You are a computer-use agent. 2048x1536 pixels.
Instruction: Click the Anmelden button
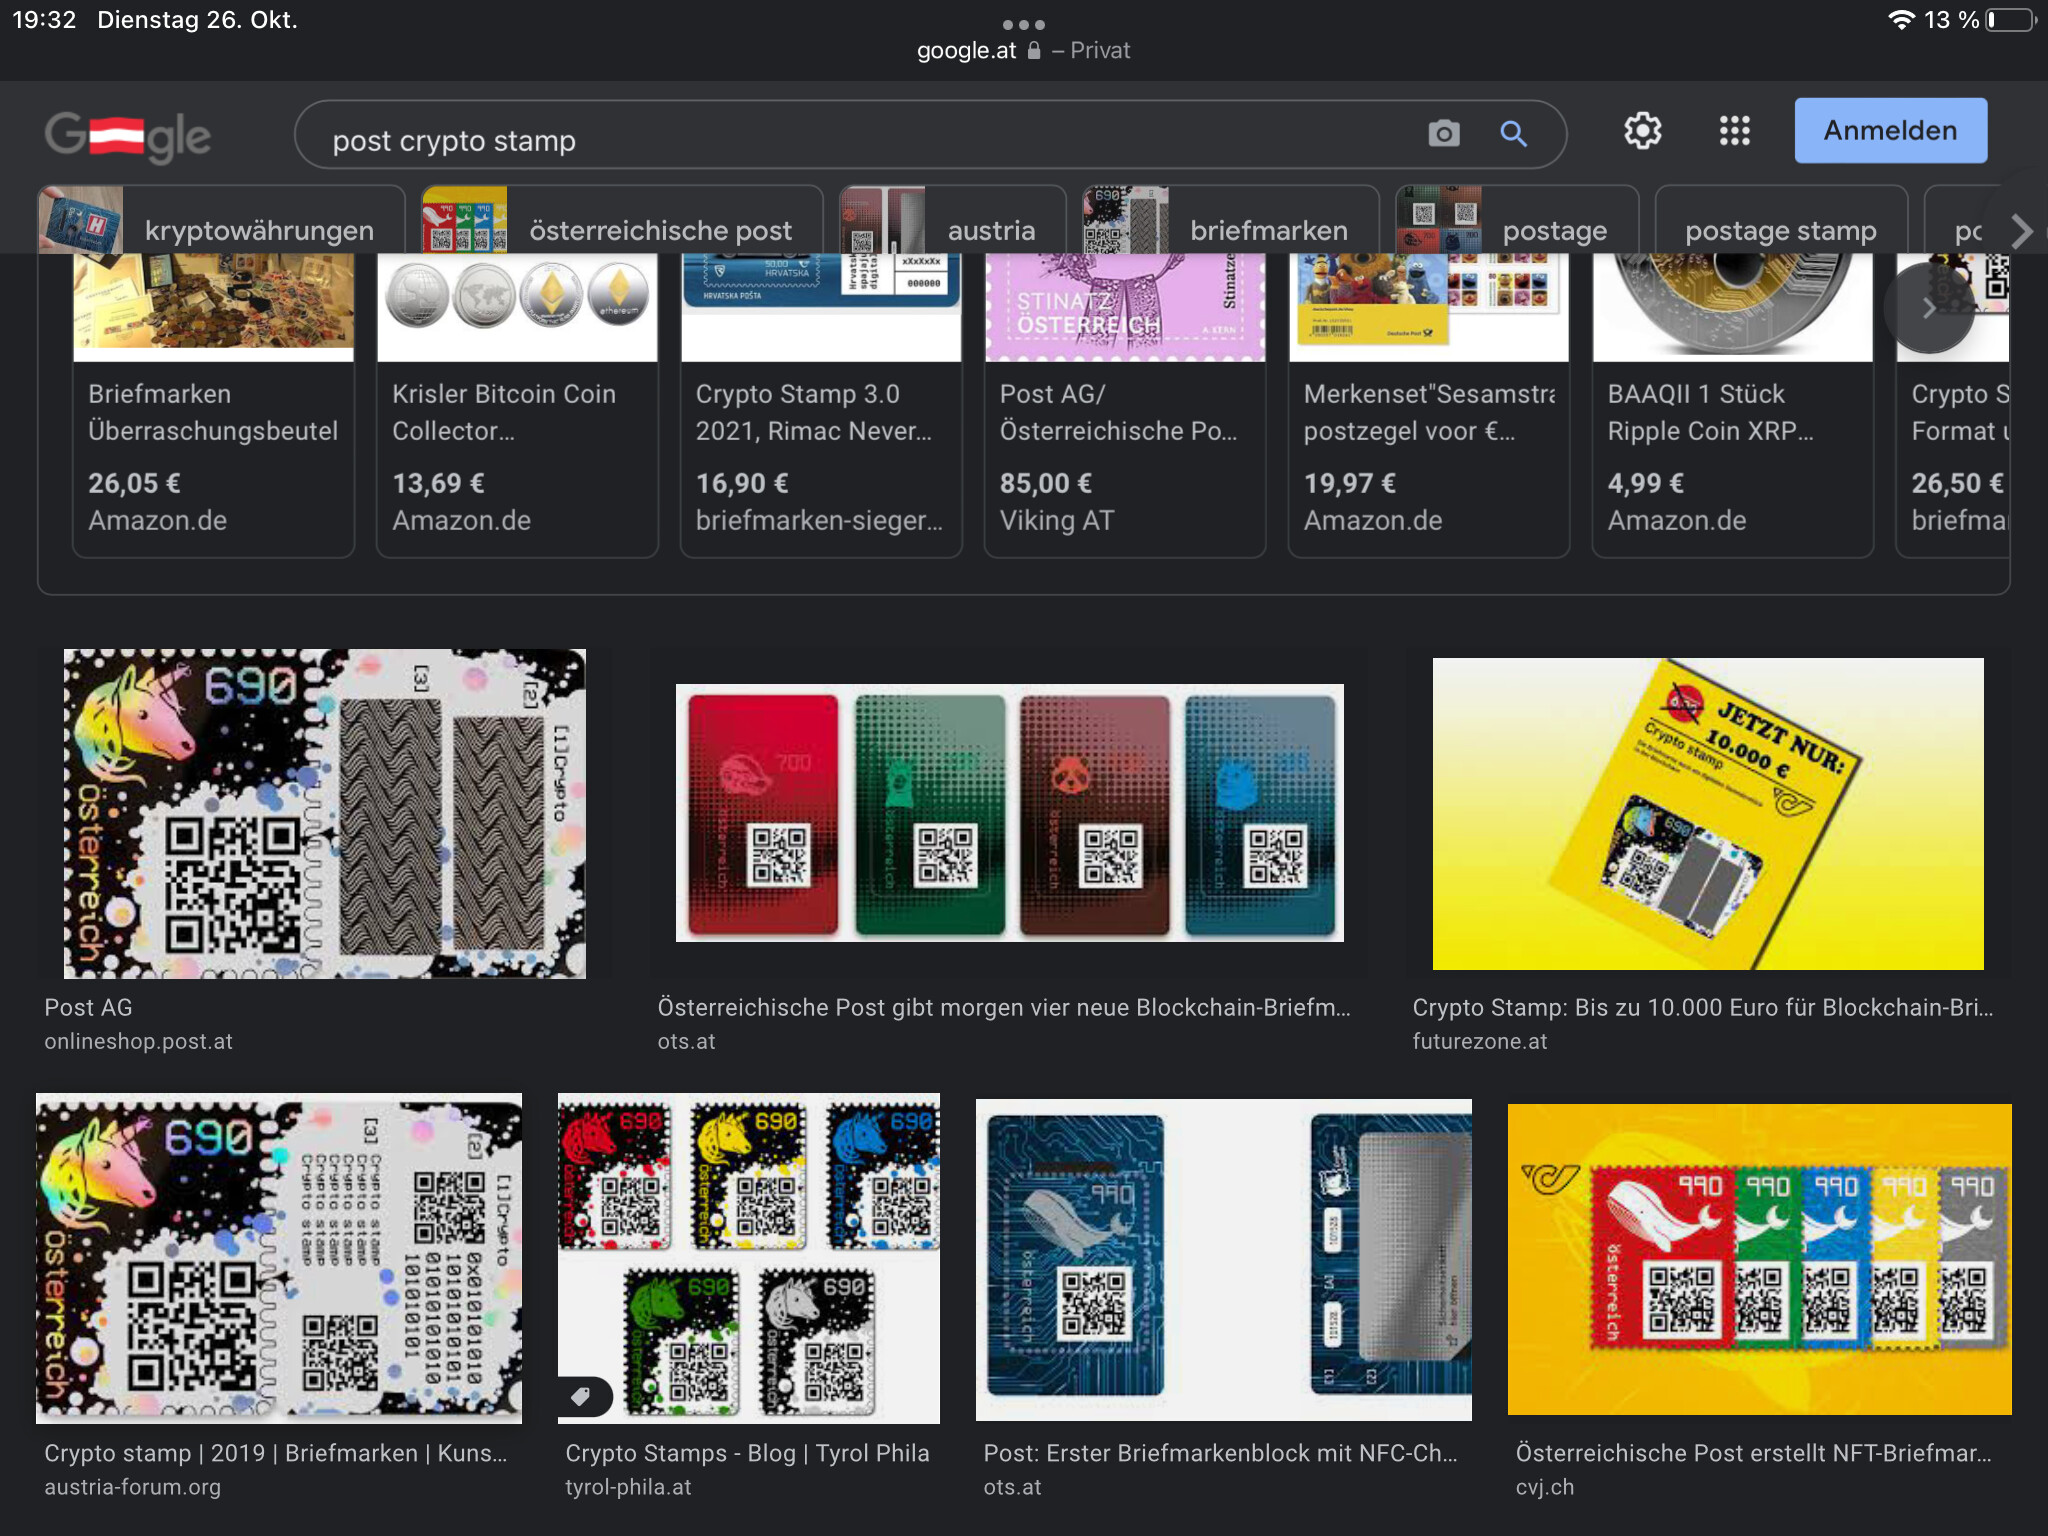point(1889,131)
